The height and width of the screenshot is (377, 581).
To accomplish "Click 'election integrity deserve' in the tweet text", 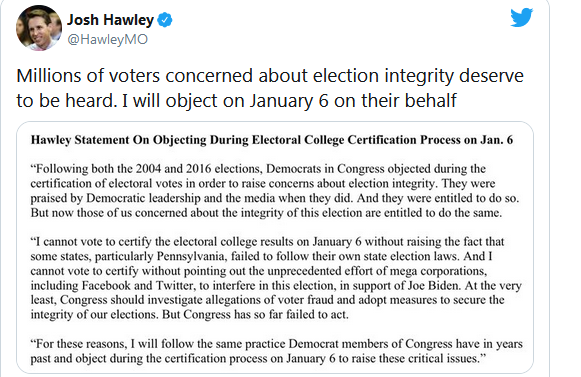I will coord(418,76).
